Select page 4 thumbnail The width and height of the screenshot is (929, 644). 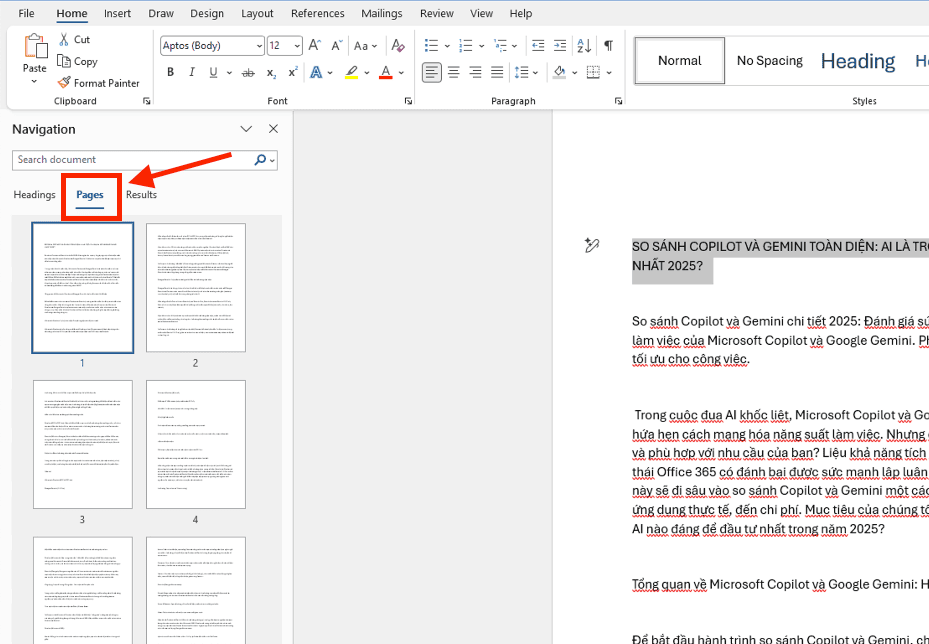click(196, 444)
